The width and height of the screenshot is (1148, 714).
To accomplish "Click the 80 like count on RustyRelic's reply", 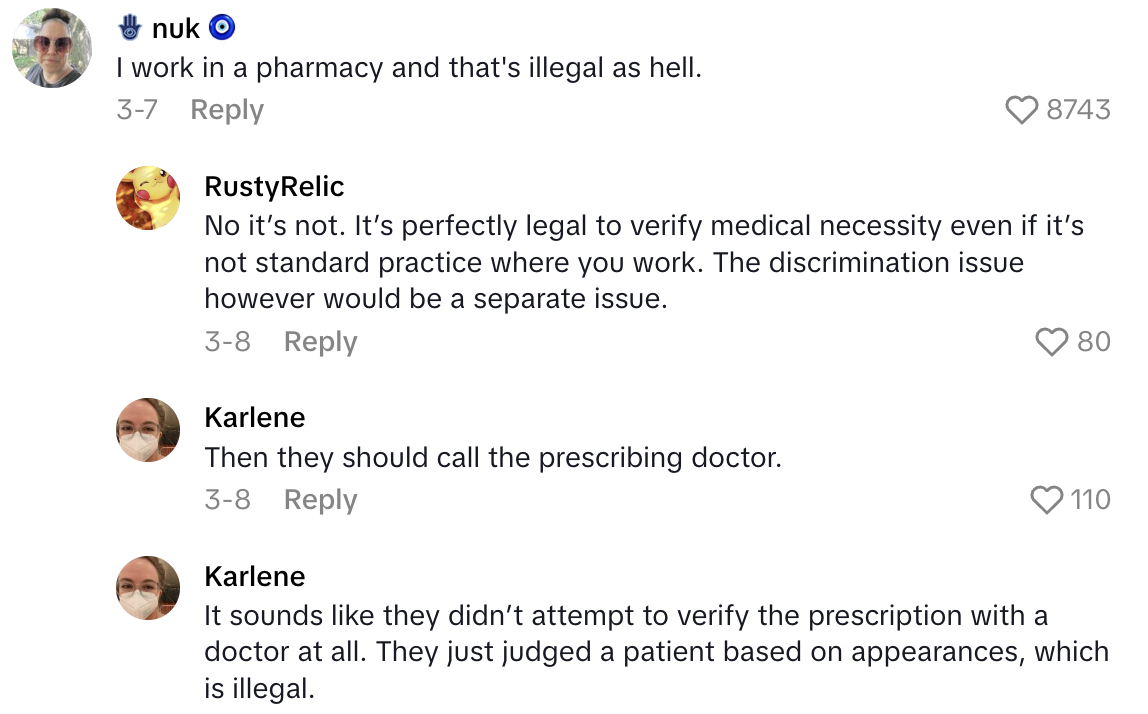I will [1094, 342].
